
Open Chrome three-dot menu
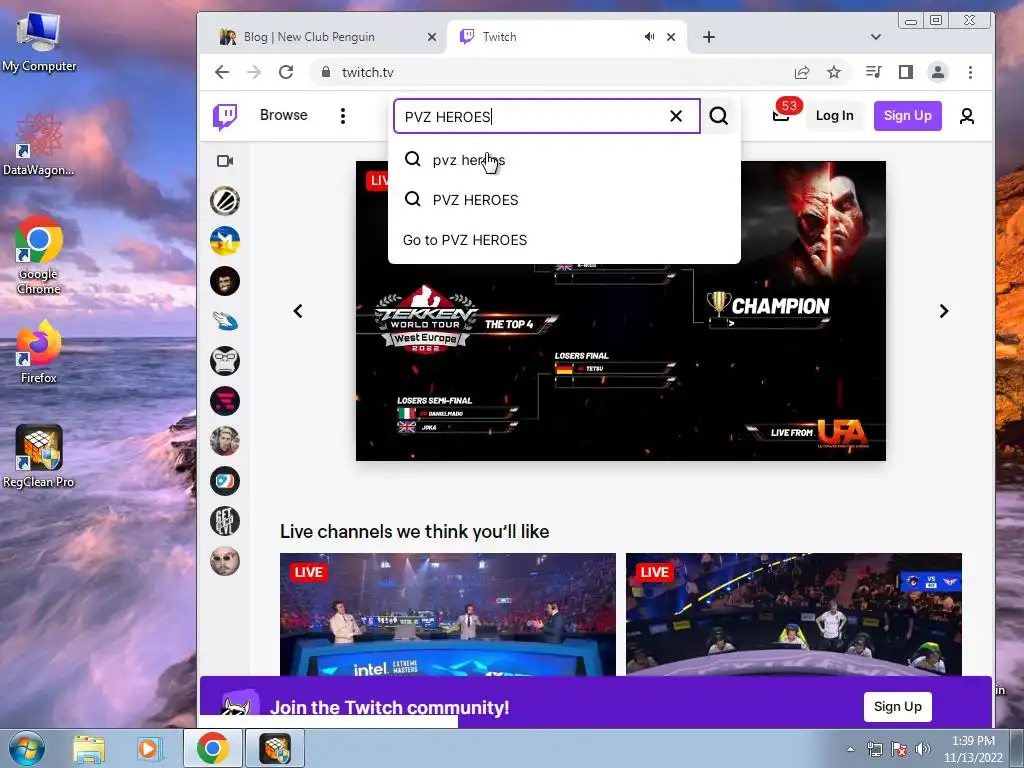click(x=970, y=72)
